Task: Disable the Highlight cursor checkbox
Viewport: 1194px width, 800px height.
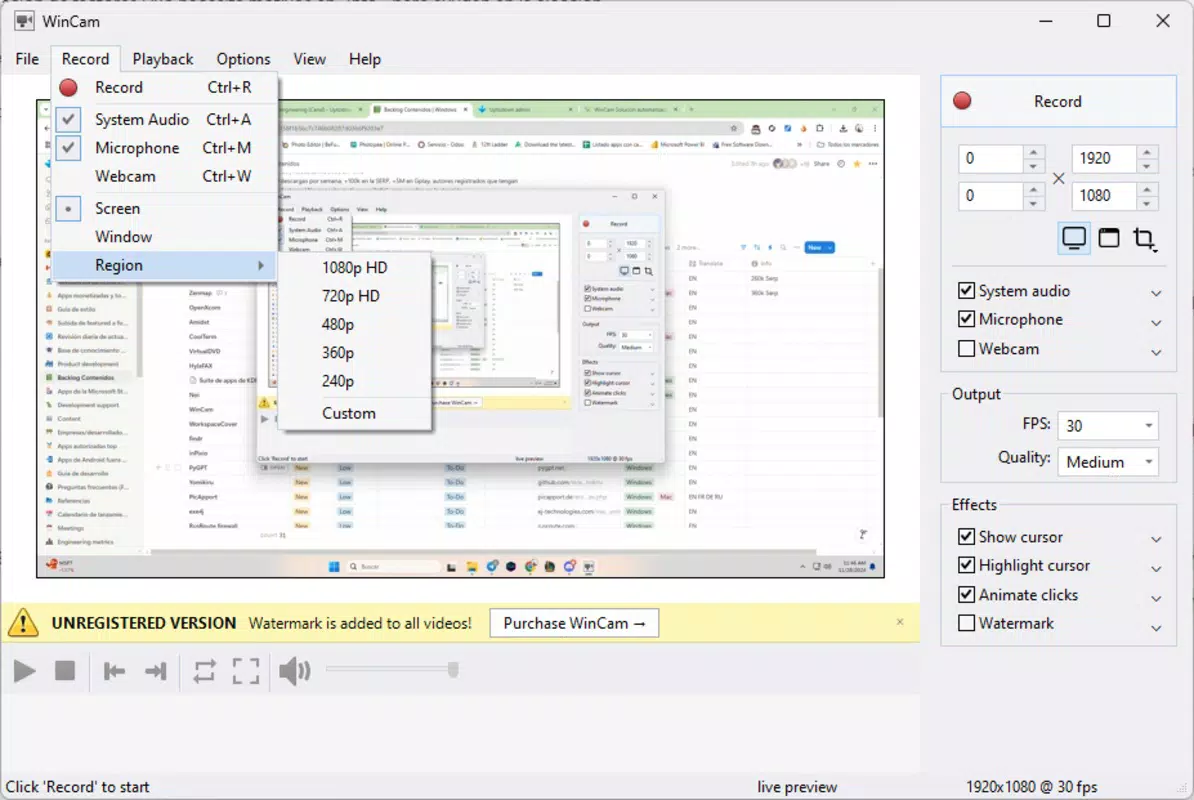Action: [x=966, y=565]
